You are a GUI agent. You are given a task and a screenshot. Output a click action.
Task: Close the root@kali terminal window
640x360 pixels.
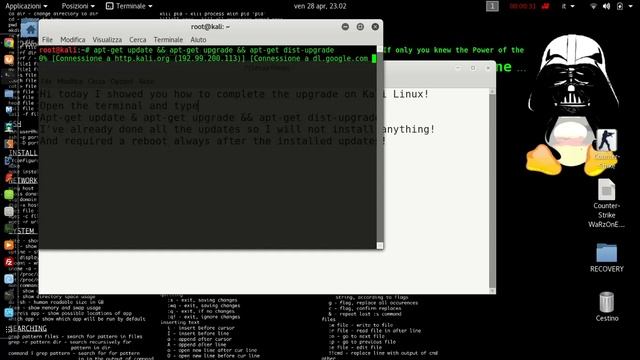point(375,27)
